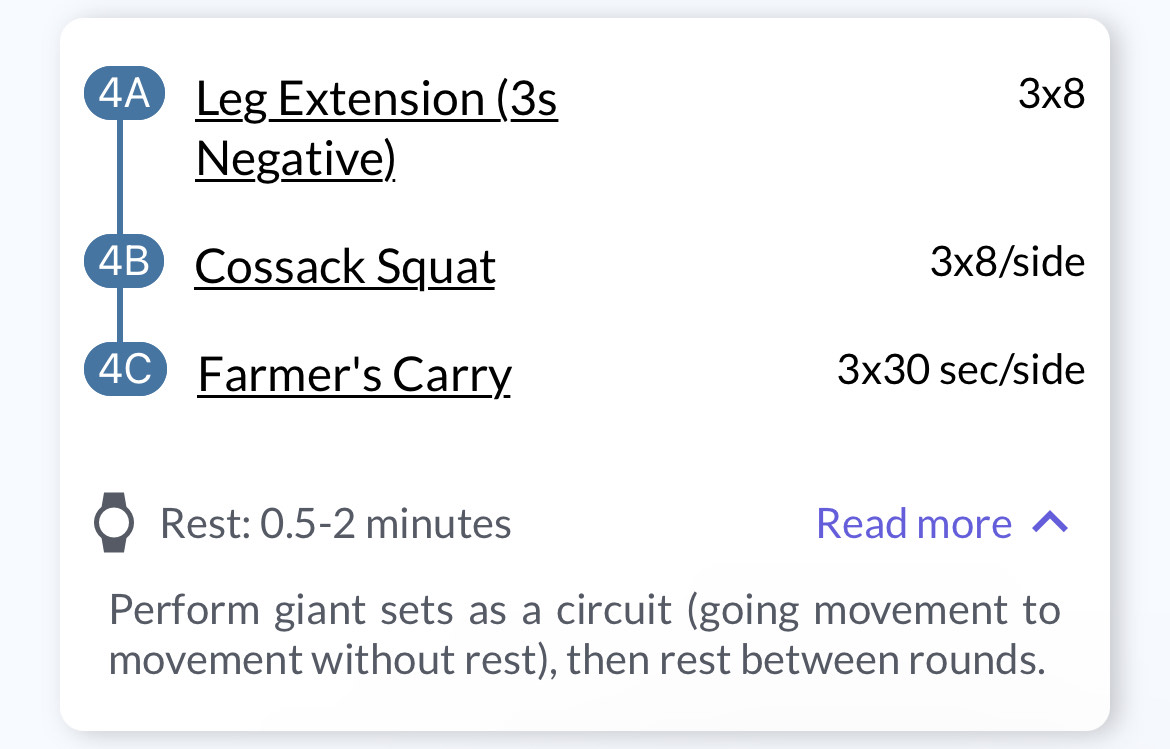Click the 4B exercise badge
1170x749 pixels.
click(x=124, y=261)
